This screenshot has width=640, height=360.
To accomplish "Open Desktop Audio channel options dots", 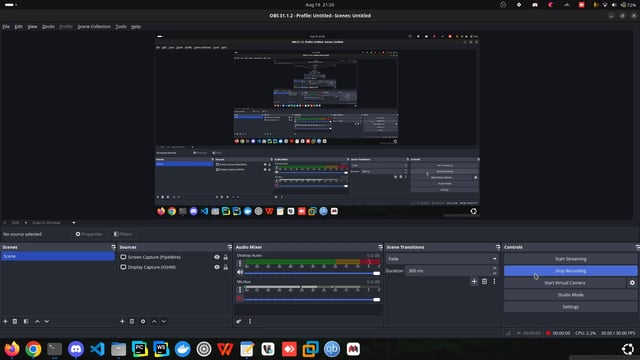I will point(240,264).
